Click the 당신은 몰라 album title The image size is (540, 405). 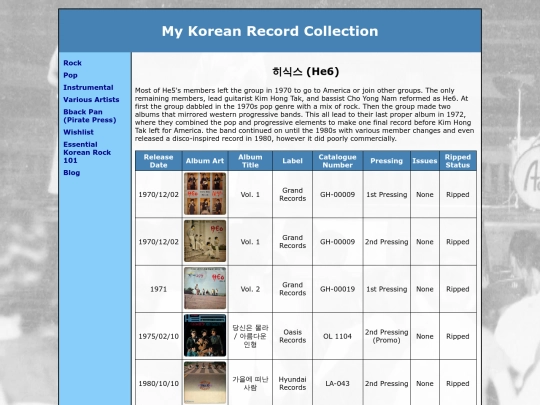click(250, 336)
